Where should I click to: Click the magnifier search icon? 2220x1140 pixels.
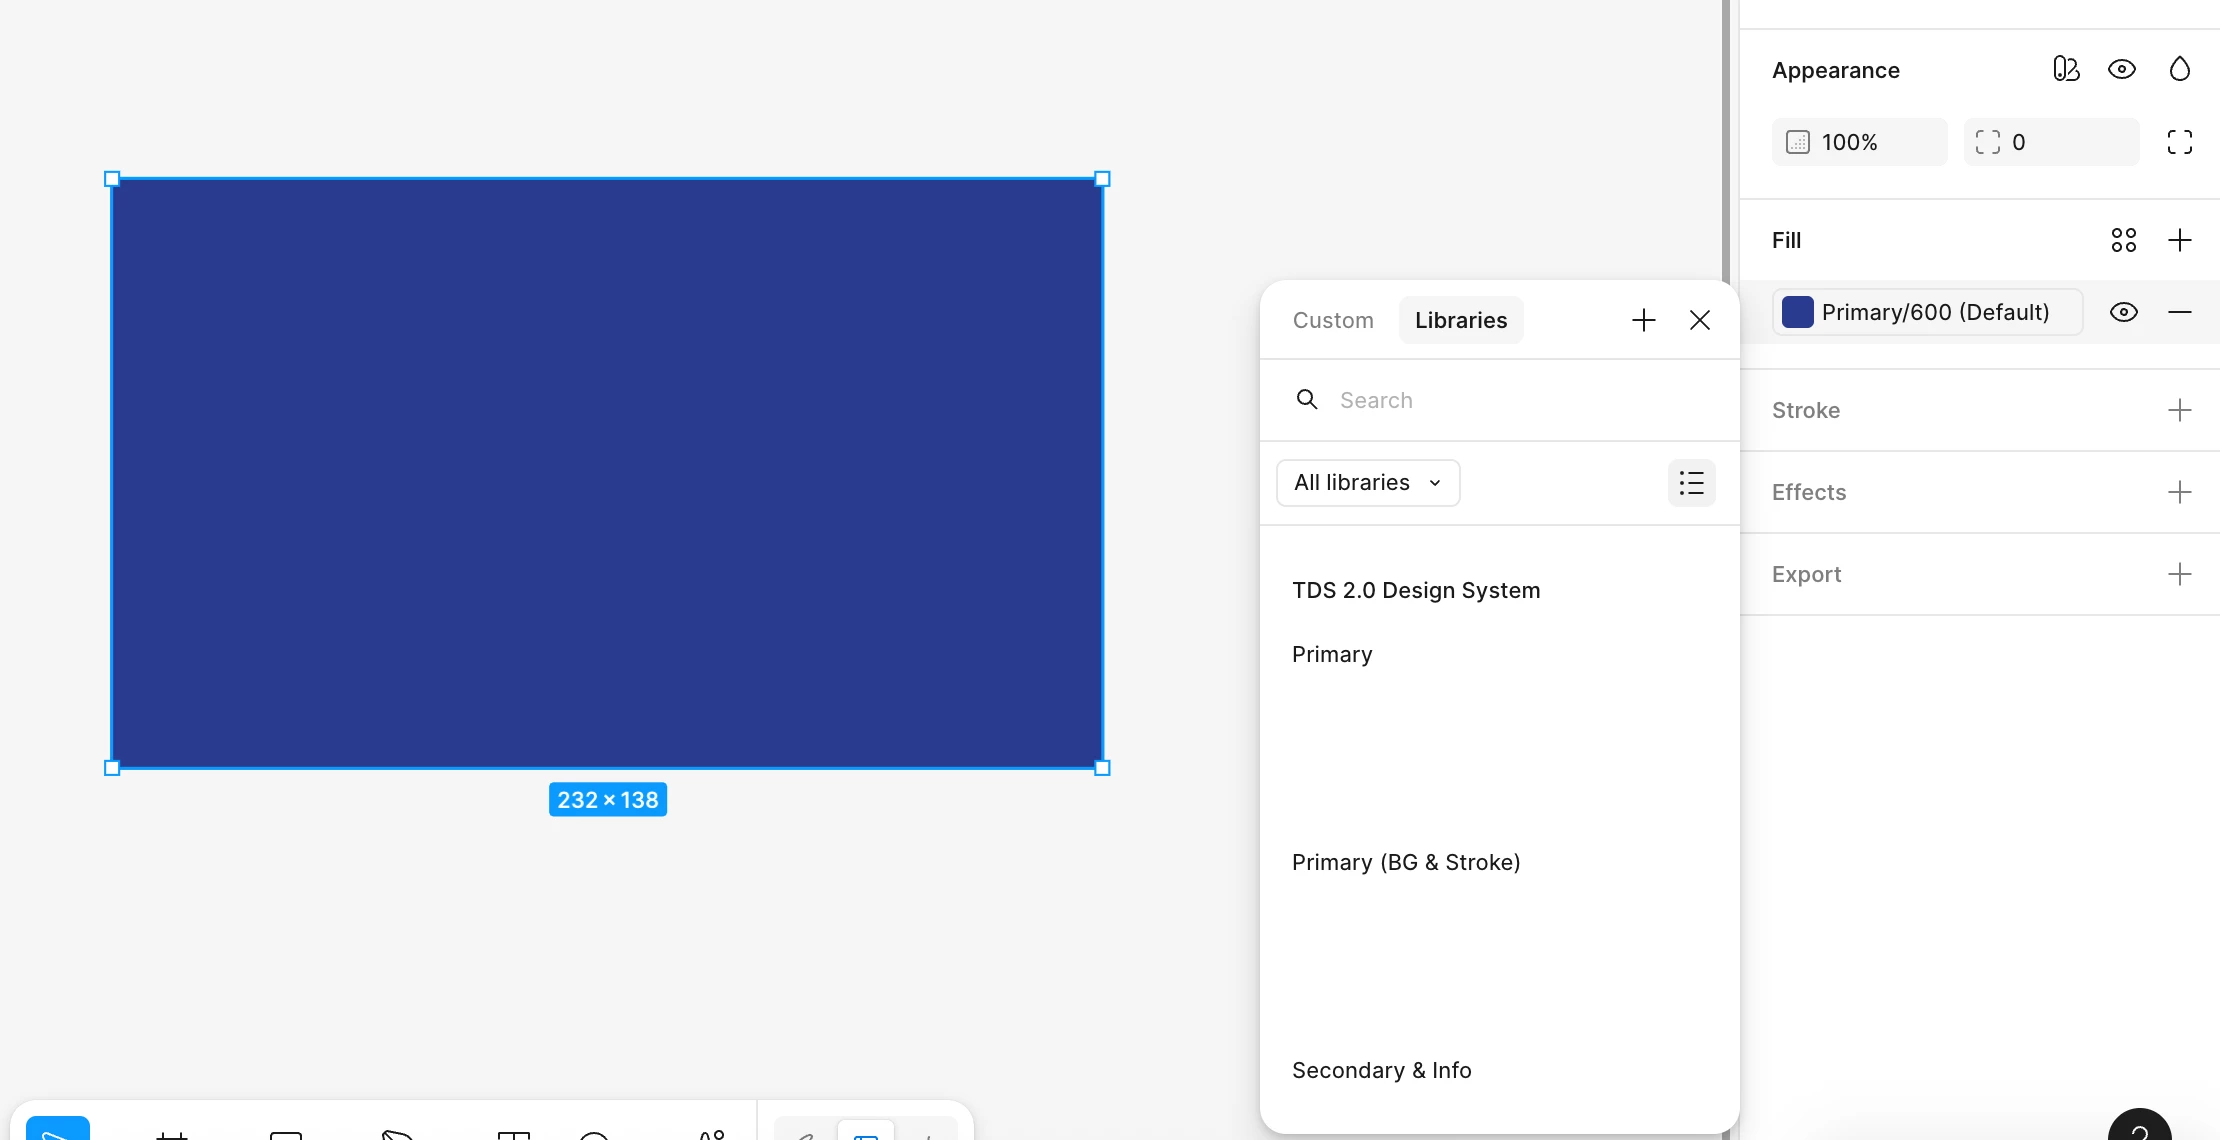click(1307, 400)
